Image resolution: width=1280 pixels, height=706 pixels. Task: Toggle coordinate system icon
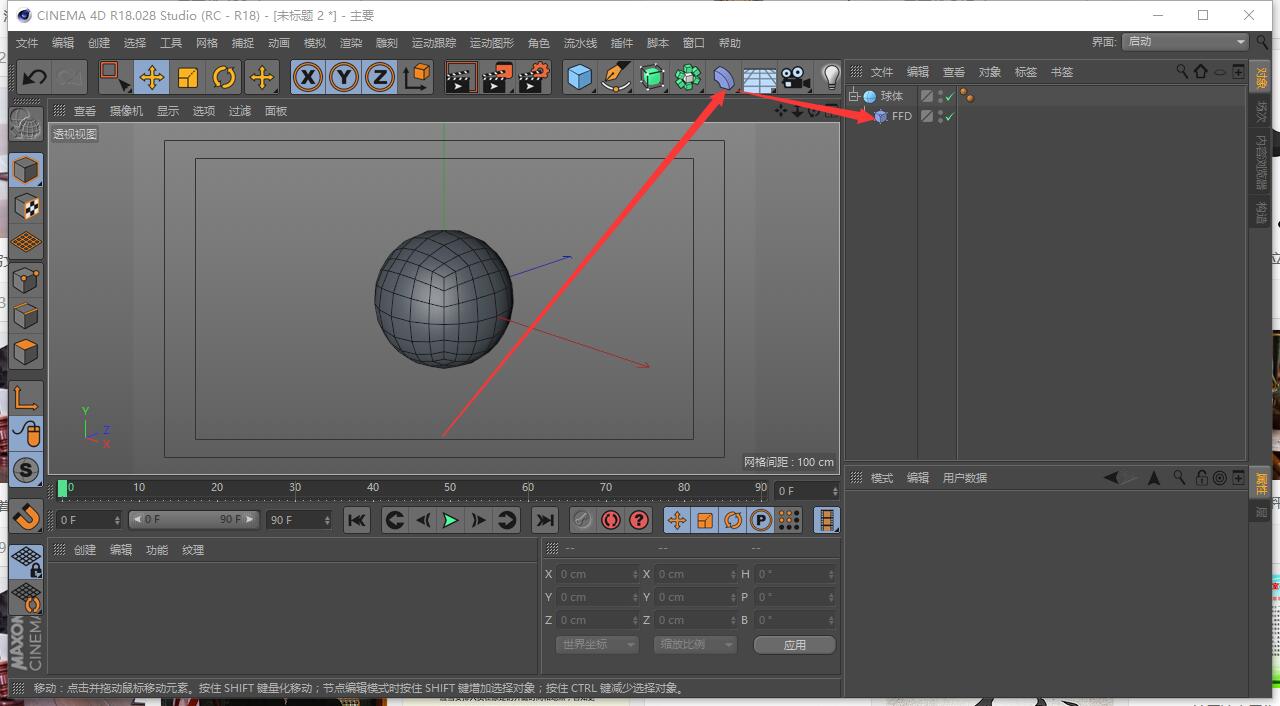click(417, 77)
